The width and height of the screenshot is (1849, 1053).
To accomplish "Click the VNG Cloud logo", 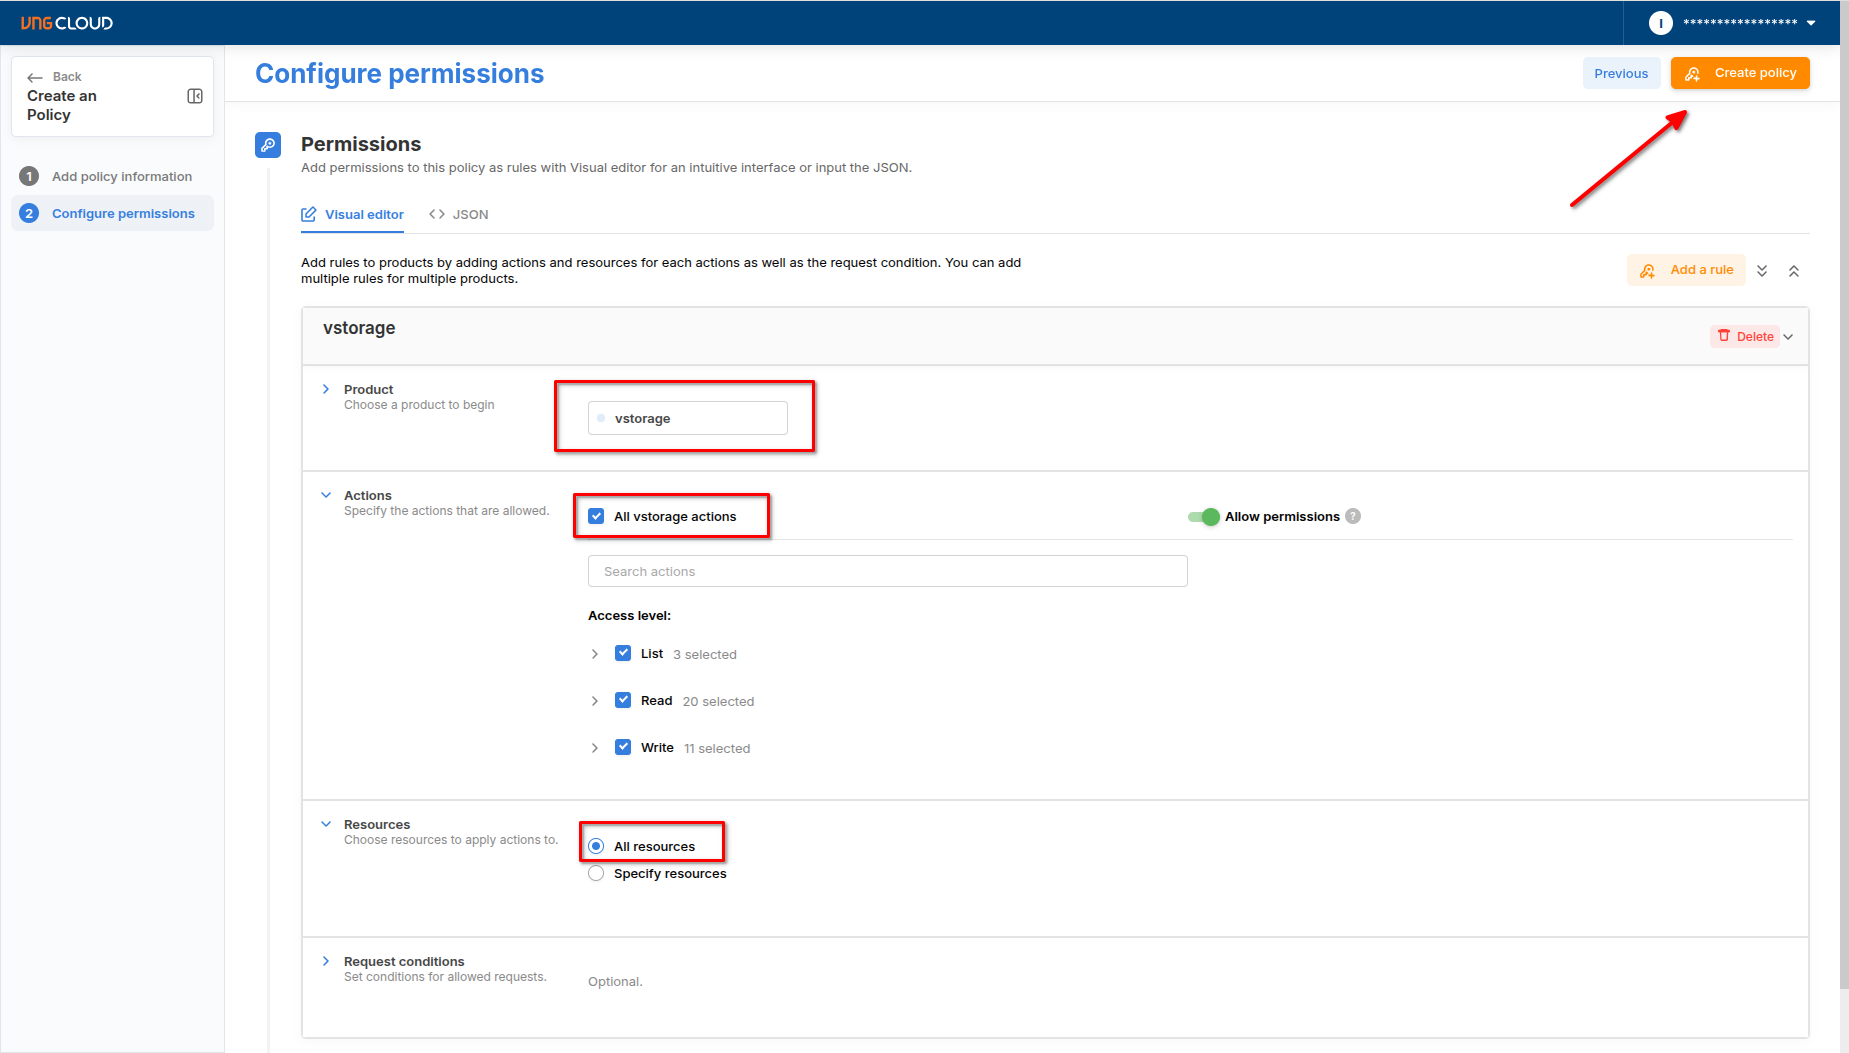I will 67,23.
